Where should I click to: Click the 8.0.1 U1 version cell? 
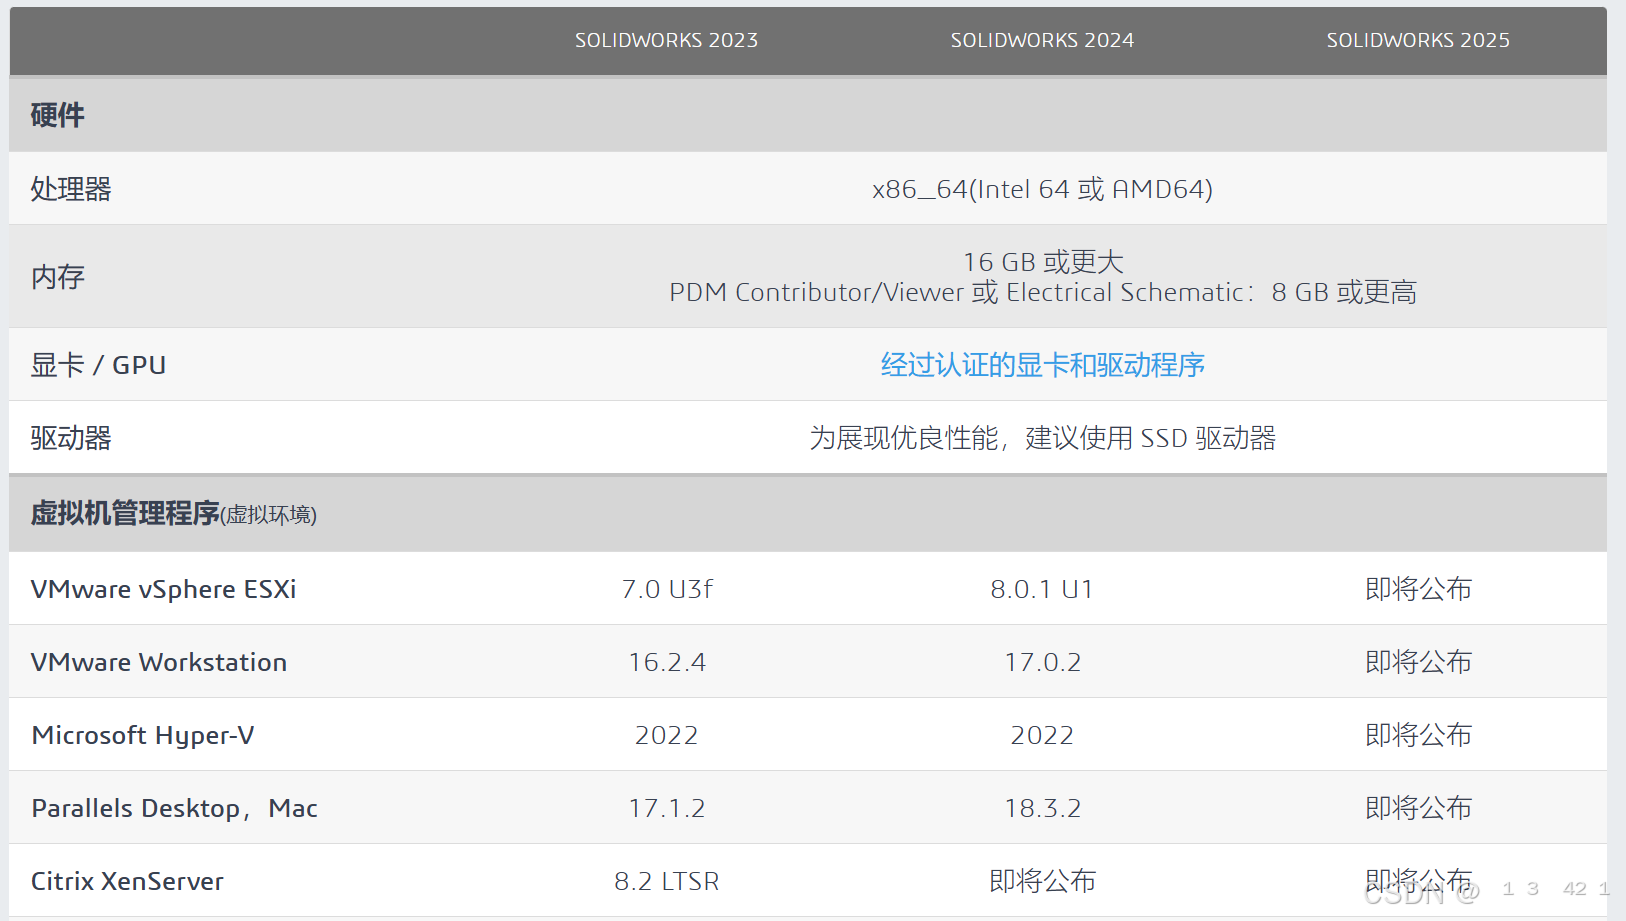pos(1042,589)
